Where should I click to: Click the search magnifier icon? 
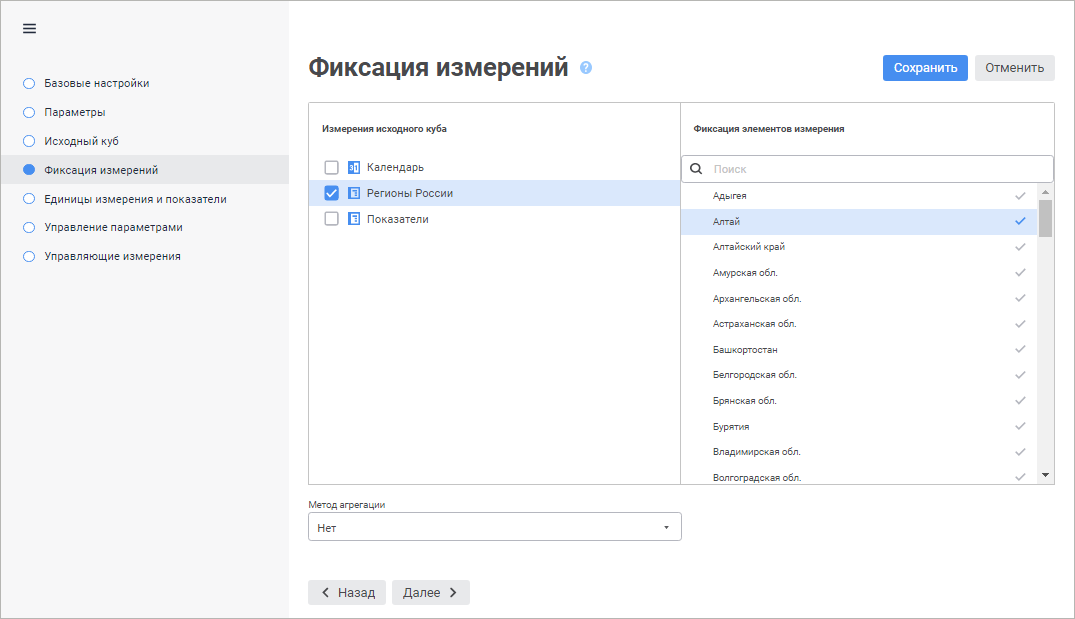click(x=696, y=169)
